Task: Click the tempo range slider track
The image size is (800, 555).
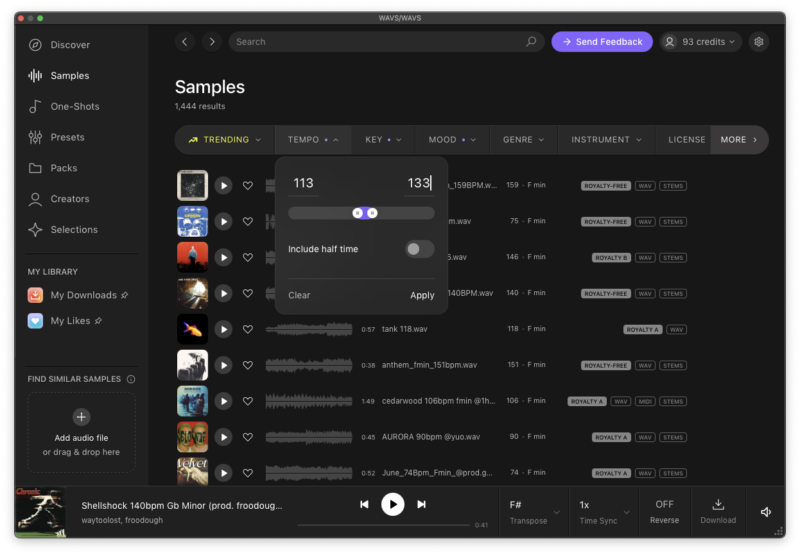Action: [x=320, y=213]
